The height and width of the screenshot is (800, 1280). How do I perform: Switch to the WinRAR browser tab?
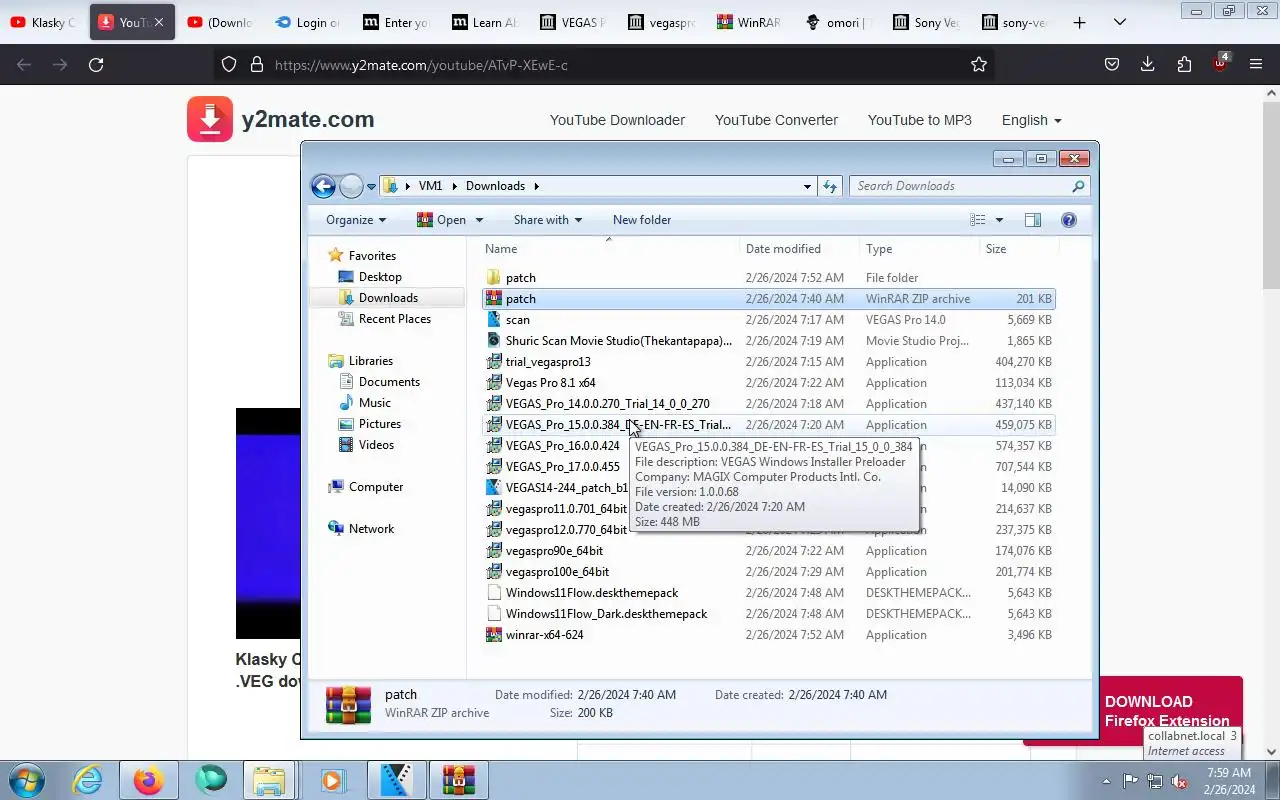tap(749, 22)
